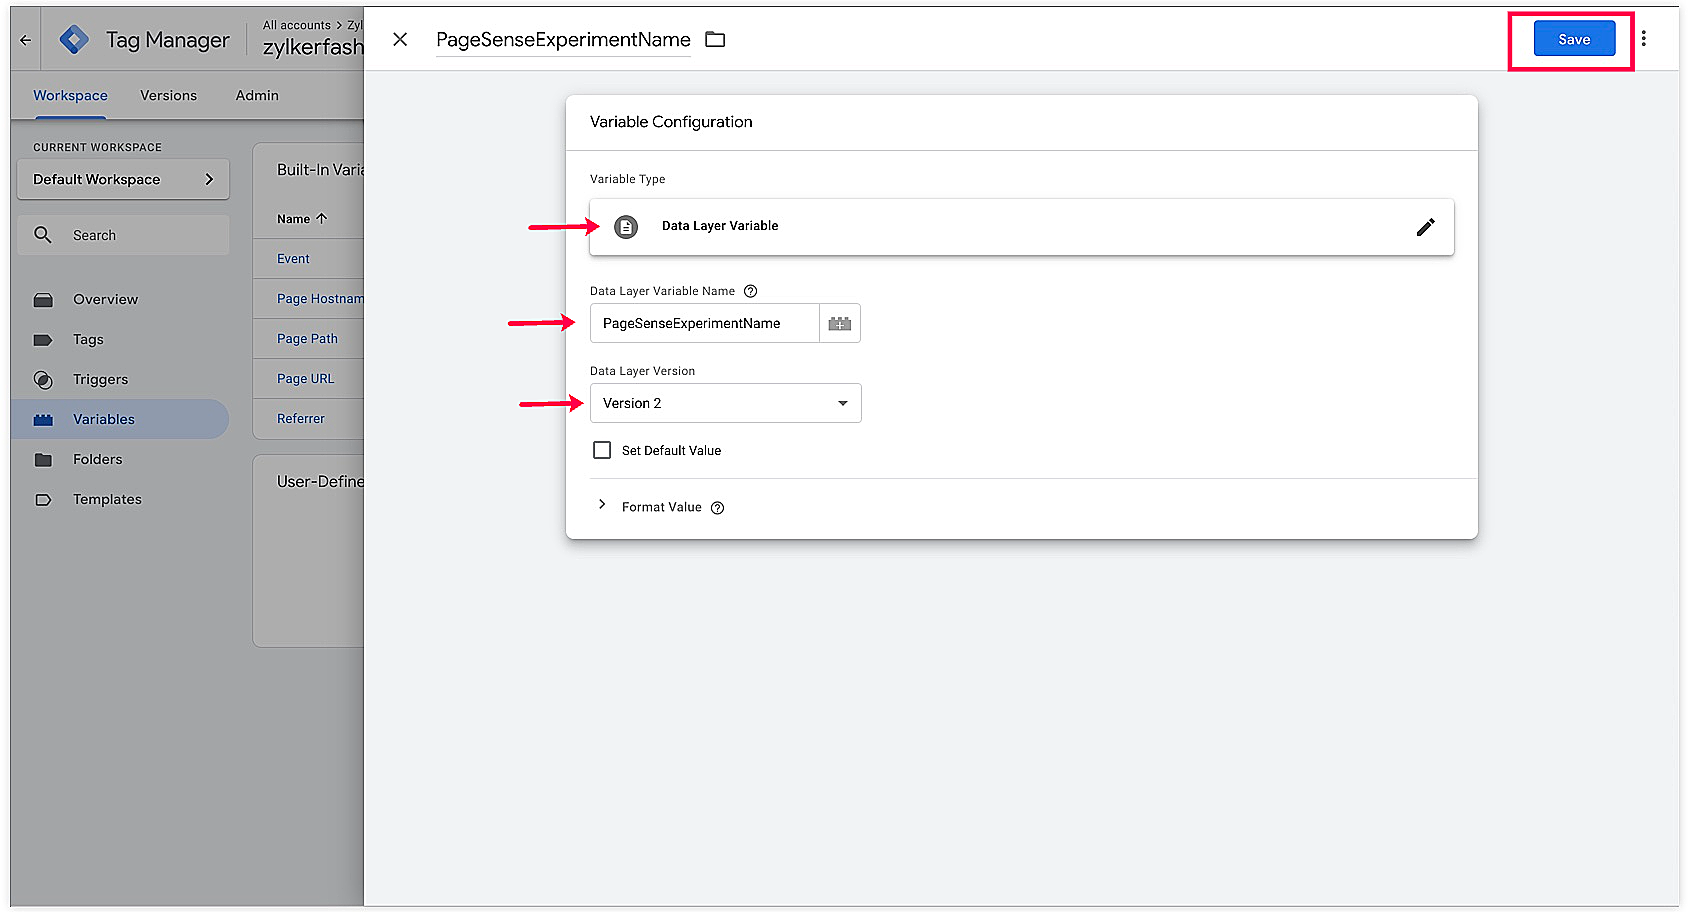Switch to the Versions tab
Image resolution: width=1688 pixels, height=912 pixels.
coord(168,96)
